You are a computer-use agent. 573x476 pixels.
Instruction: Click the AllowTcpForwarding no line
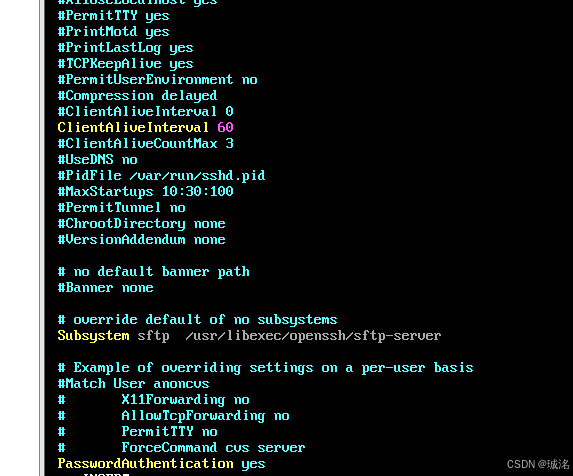(x=205, y=416)
